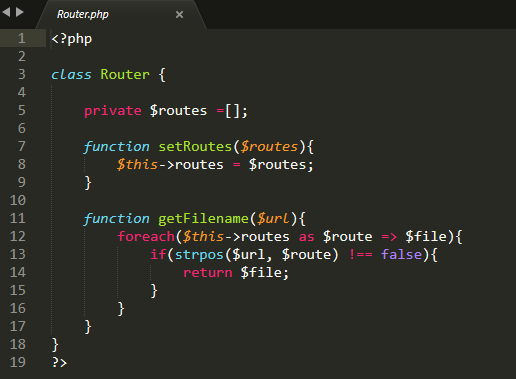The width and height of the screenshot is (516, 379).
Task: Click line number 11 in gutter
Action: pyautogui.click(x=18, y=218)
